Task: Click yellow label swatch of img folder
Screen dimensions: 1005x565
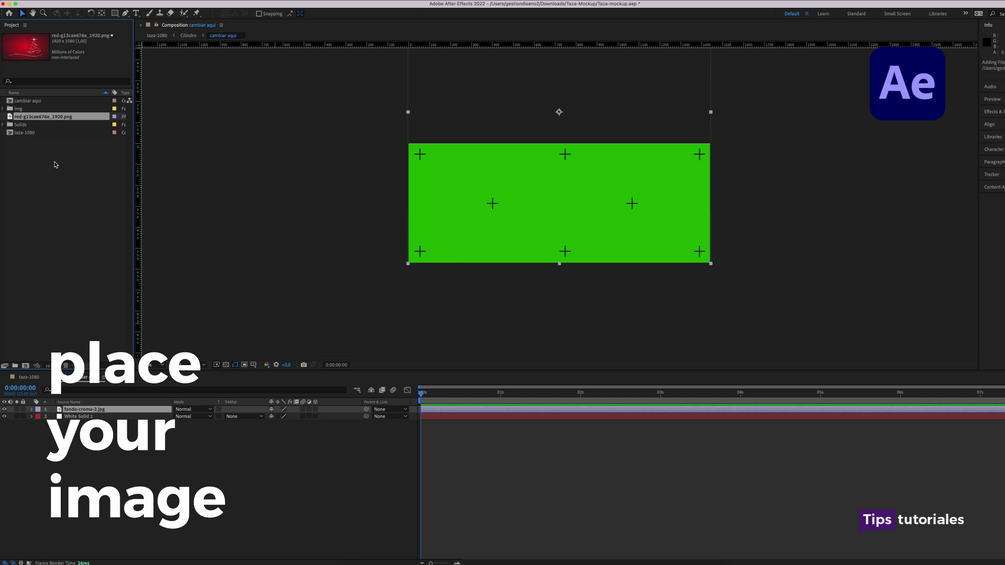Action: (x=115, y=109)
